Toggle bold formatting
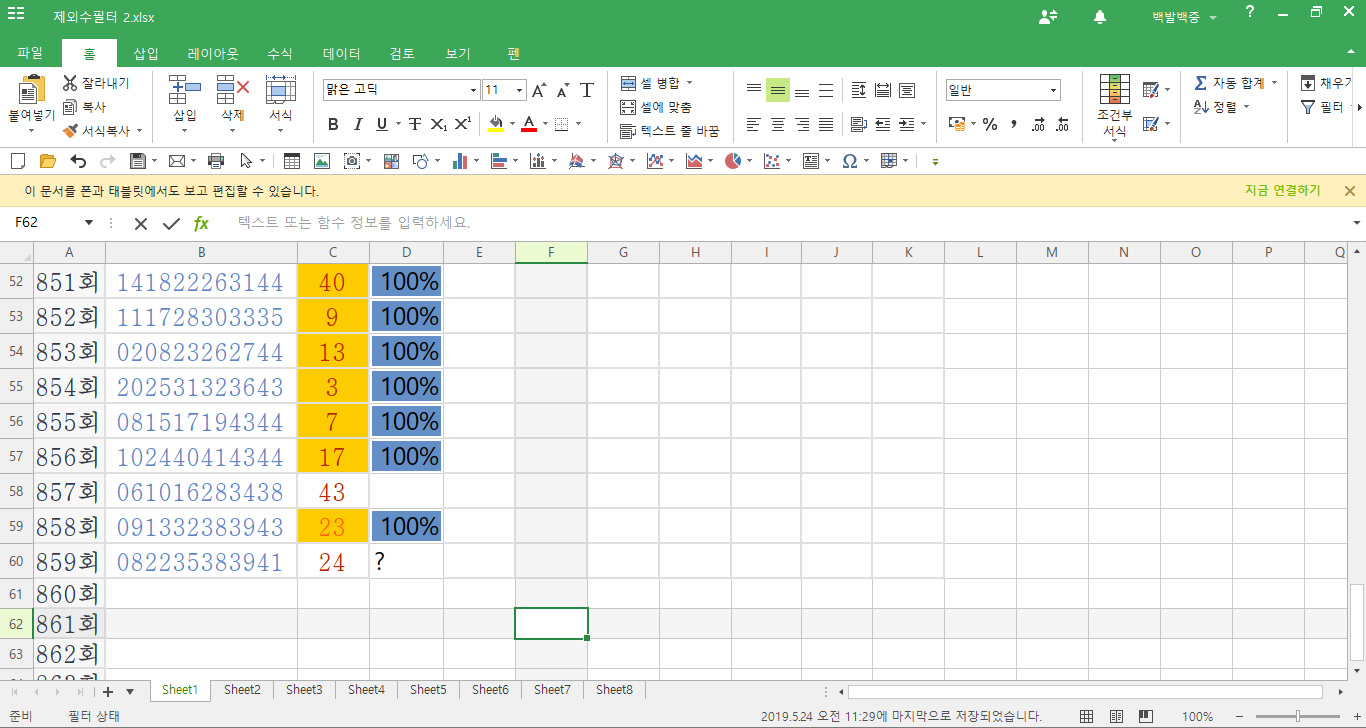 coord(333,124)
